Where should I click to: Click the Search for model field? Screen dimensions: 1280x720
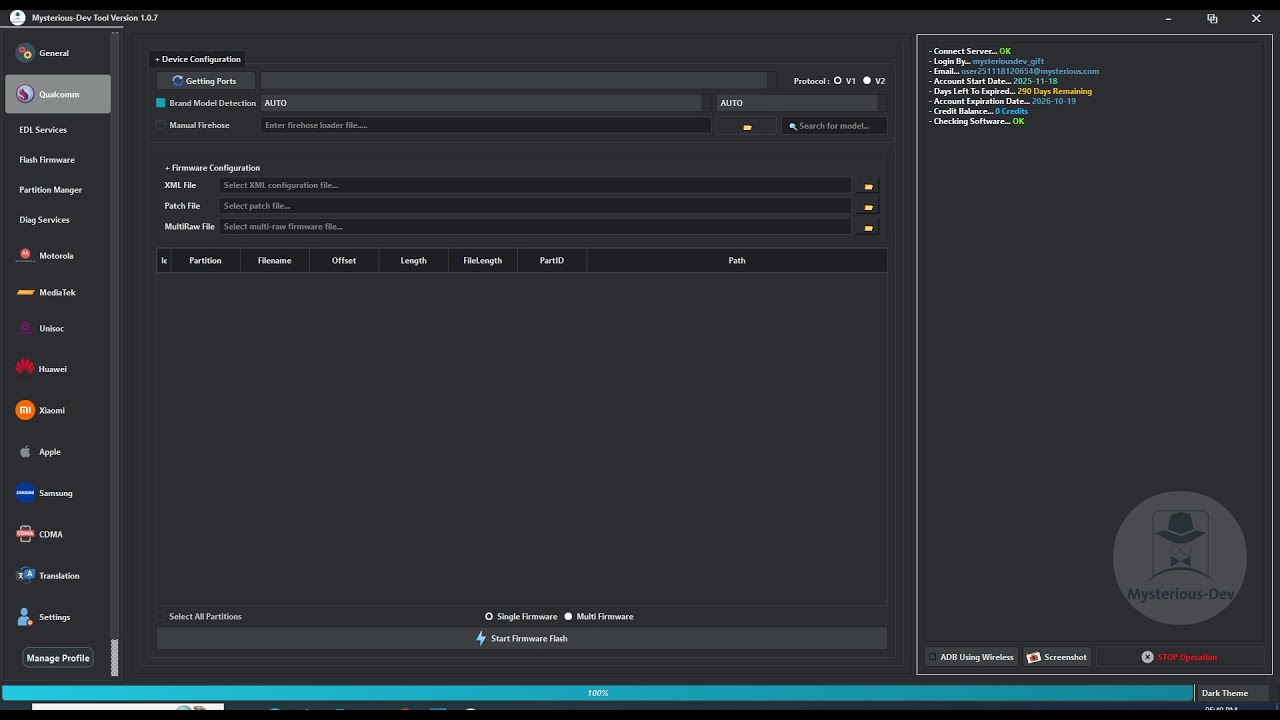(x=834, y=126)
